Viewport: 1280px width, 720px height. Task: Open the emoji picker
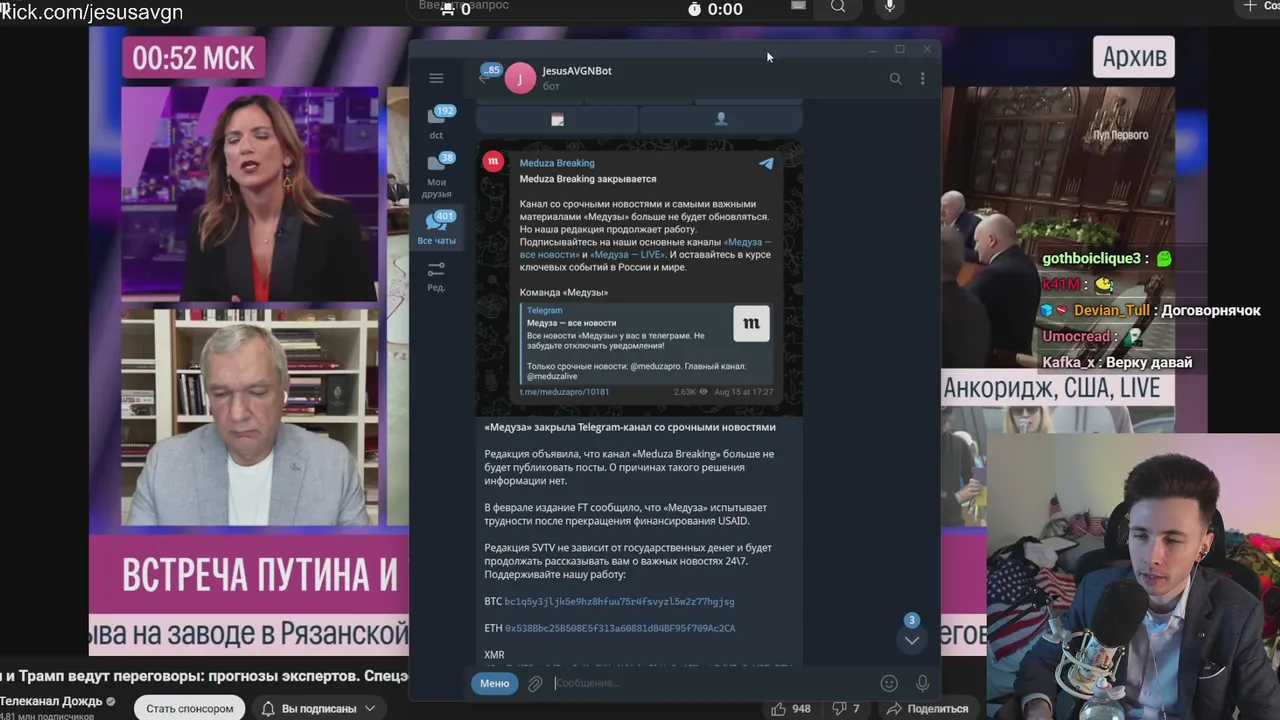889,684
